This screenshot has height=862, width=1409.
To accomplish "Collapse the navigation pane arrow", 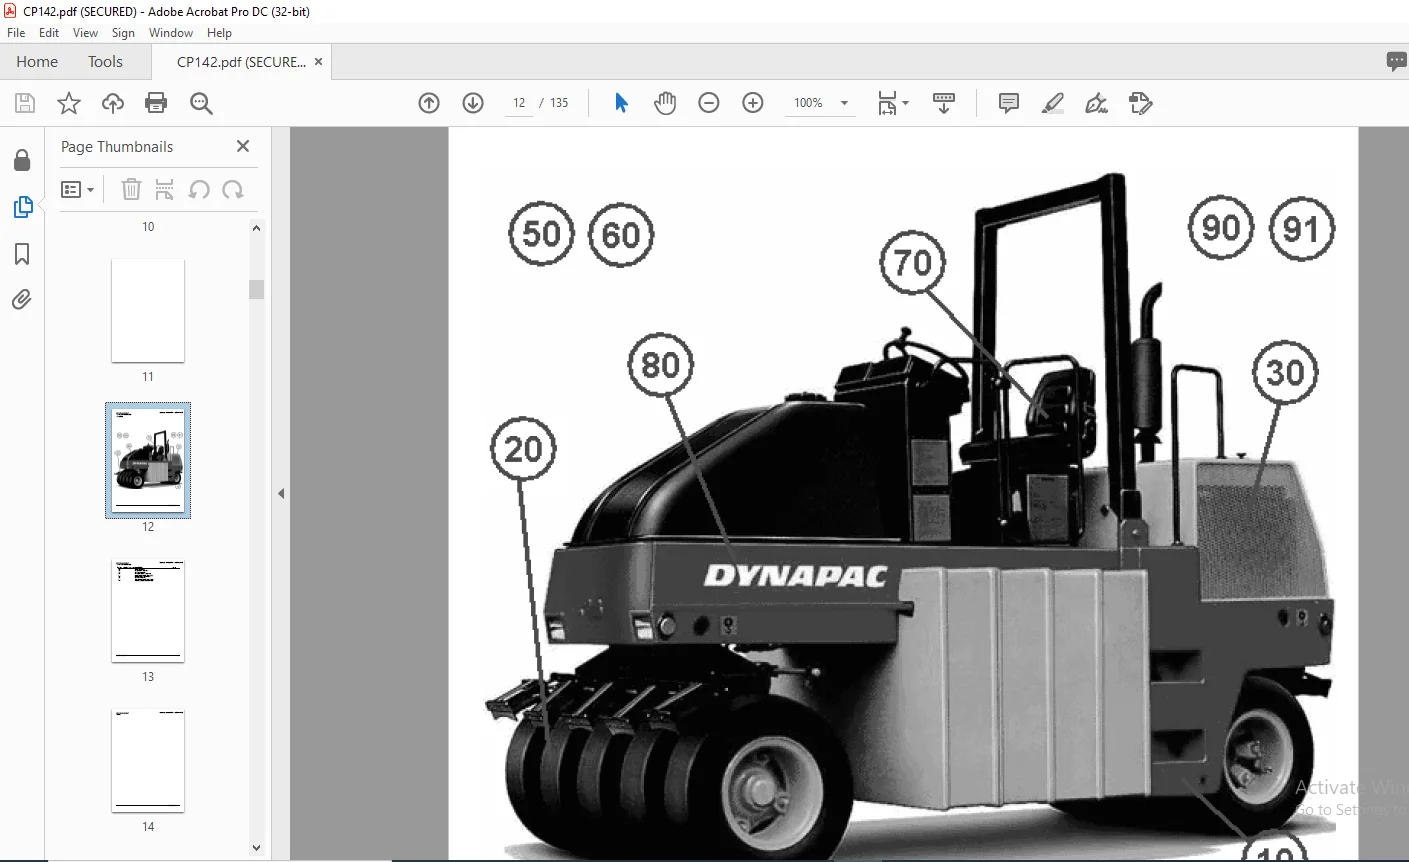I will (x=281, y=493).
